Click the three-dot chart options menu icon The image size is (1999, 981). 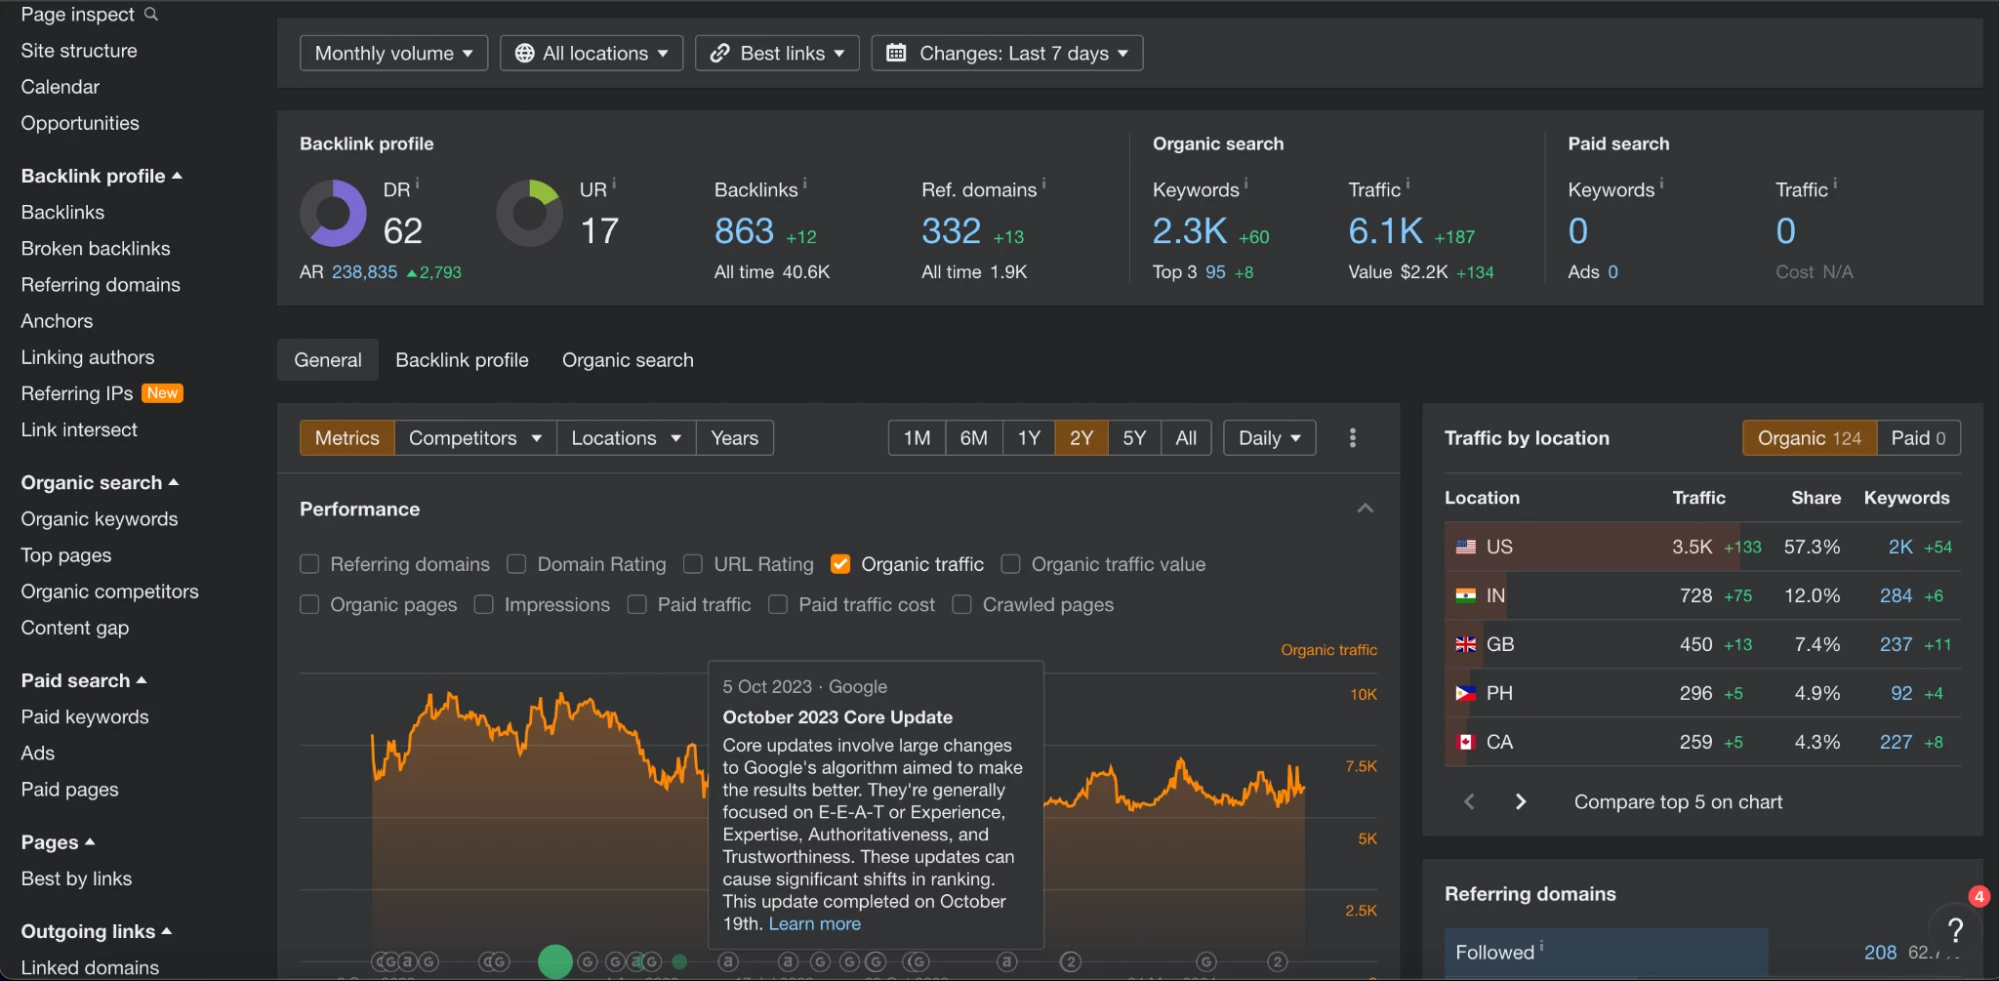click(1352, 438)
